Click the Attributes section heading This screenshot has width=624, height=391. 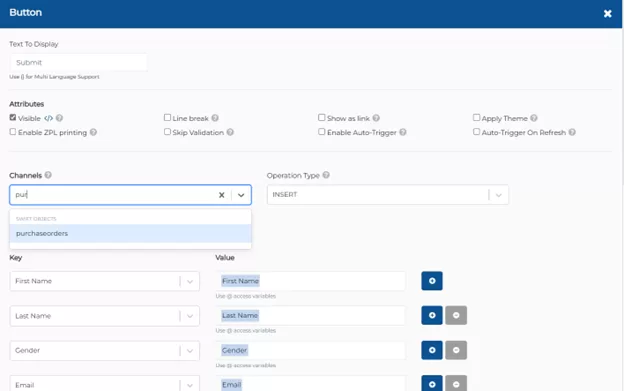[27, 104]
